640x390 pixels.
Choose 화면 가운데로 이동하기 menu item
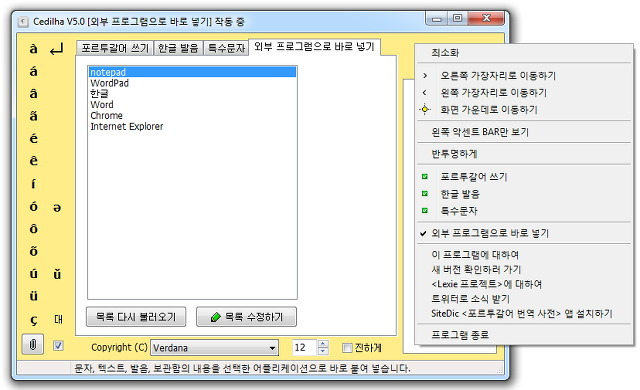coord(524,110)
